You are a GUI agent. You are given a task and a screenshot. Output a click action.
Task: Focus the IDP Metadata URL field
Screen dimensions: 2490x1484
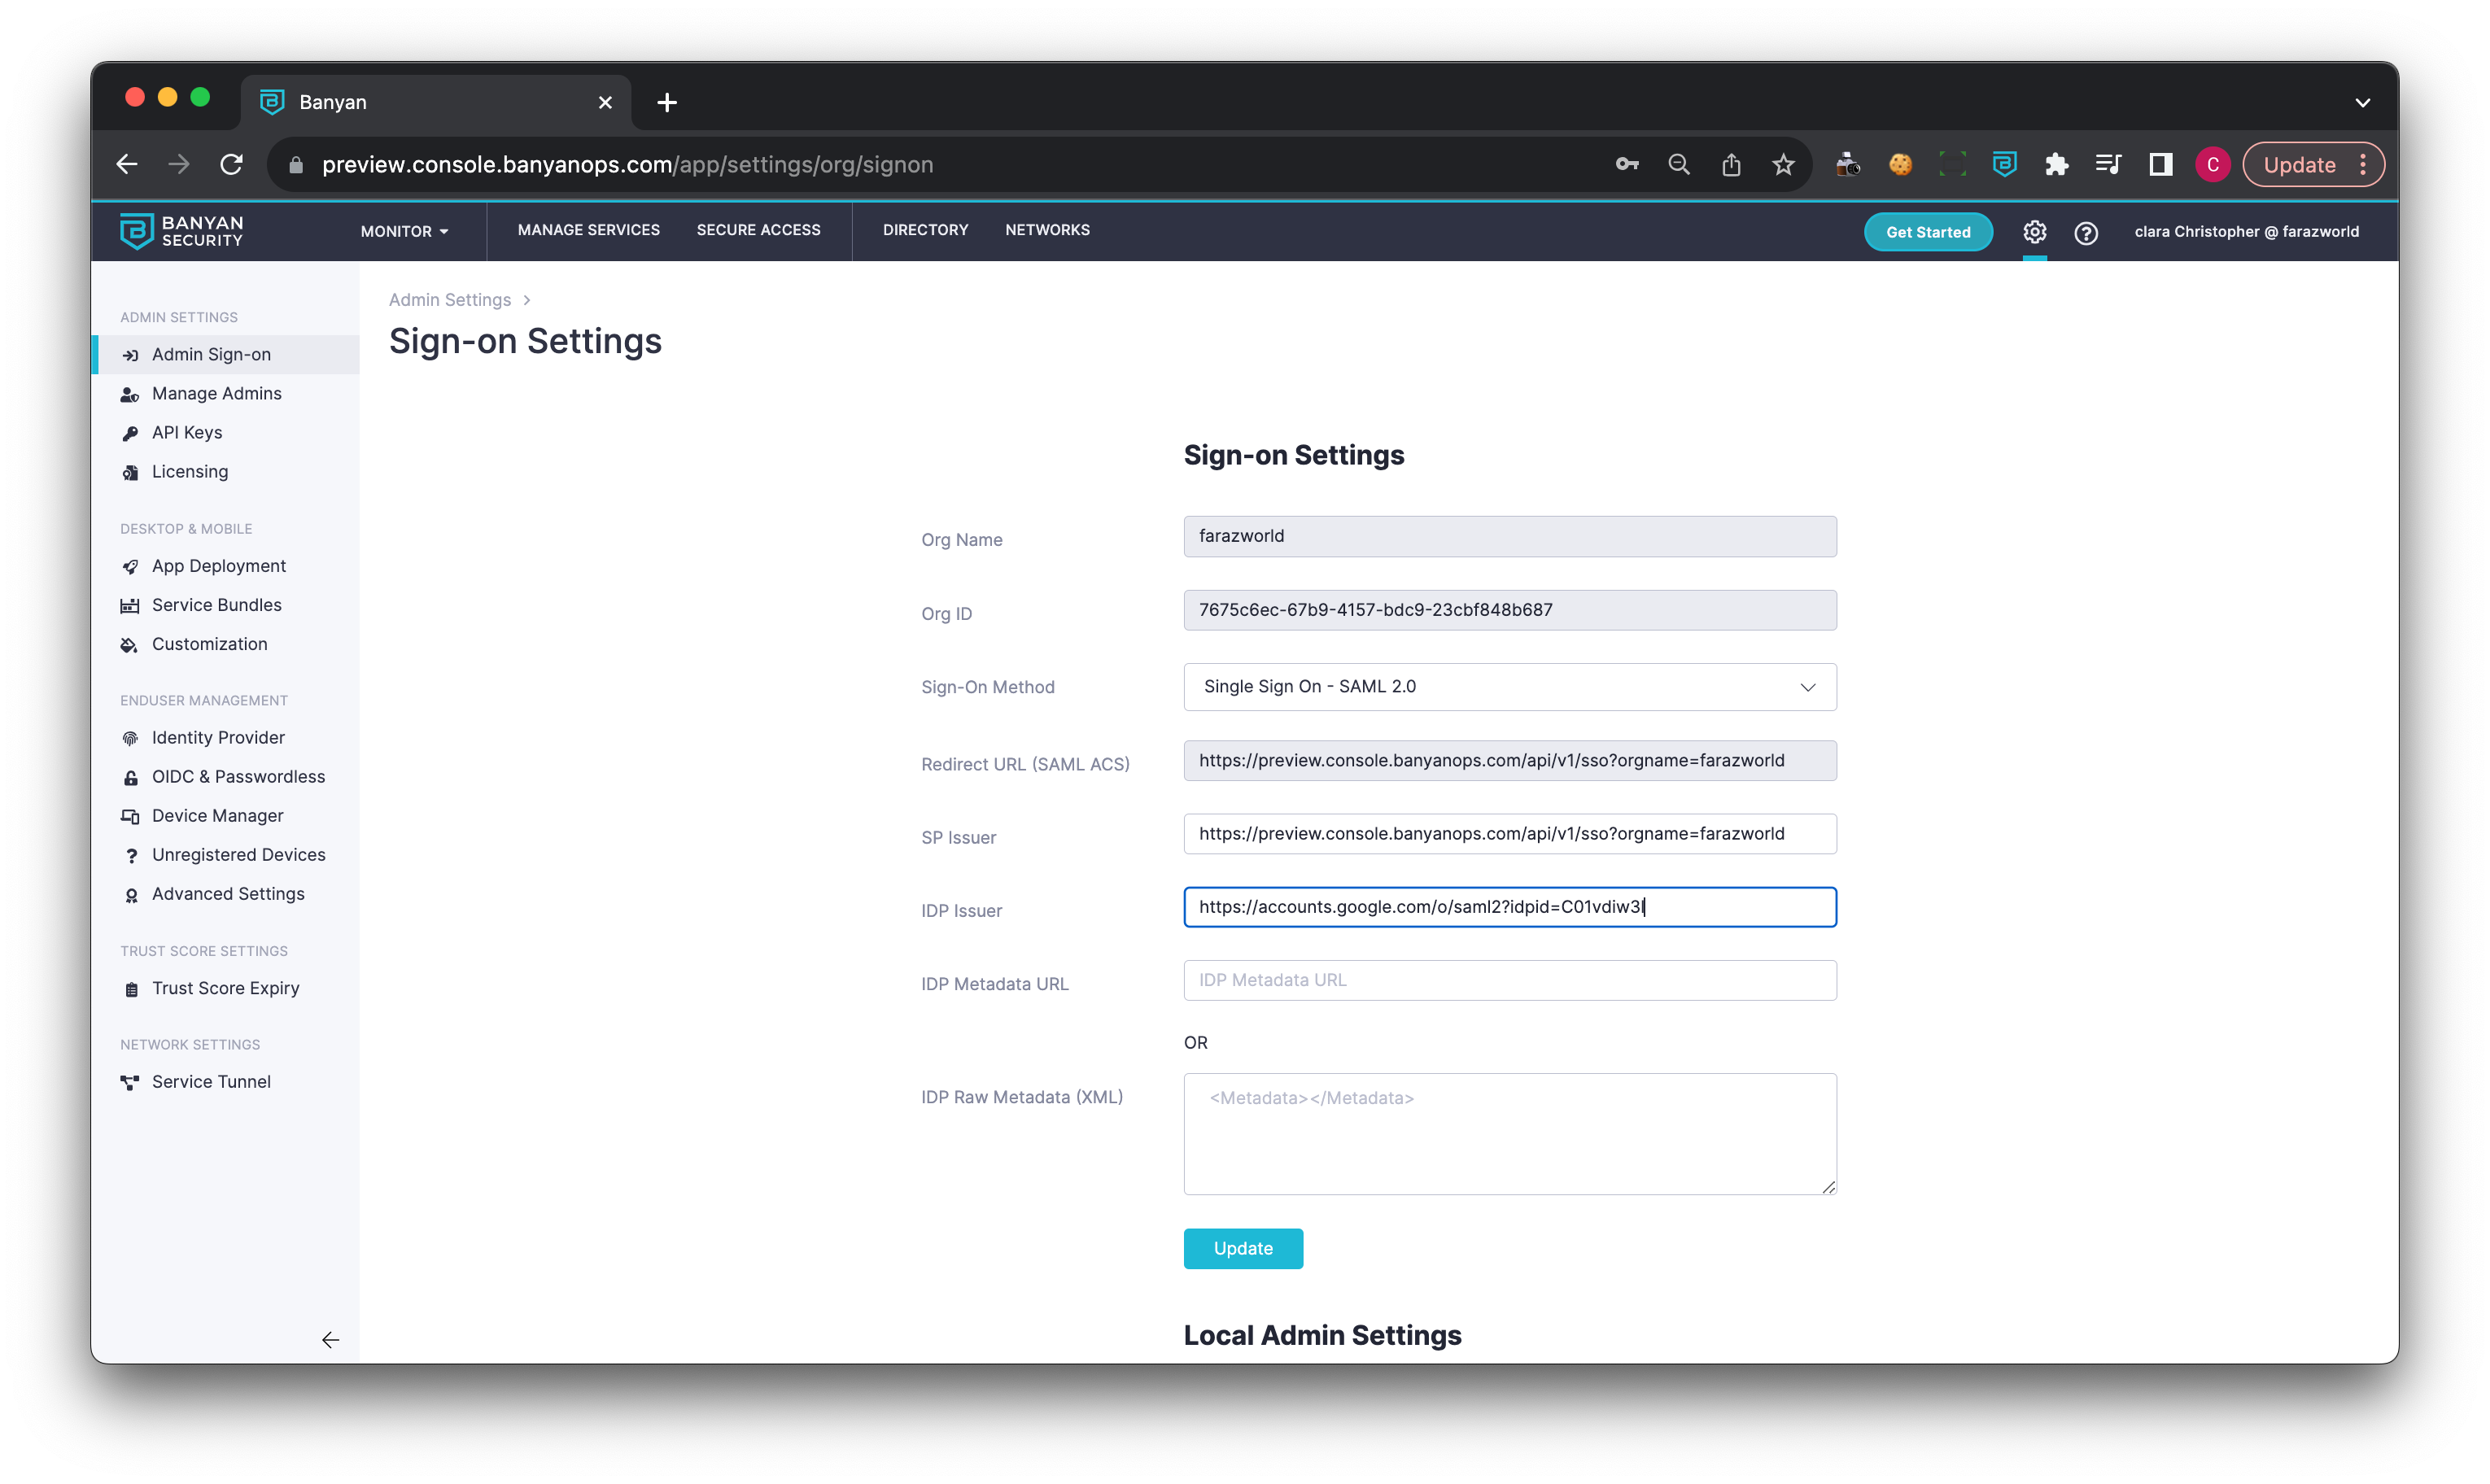1509,980
